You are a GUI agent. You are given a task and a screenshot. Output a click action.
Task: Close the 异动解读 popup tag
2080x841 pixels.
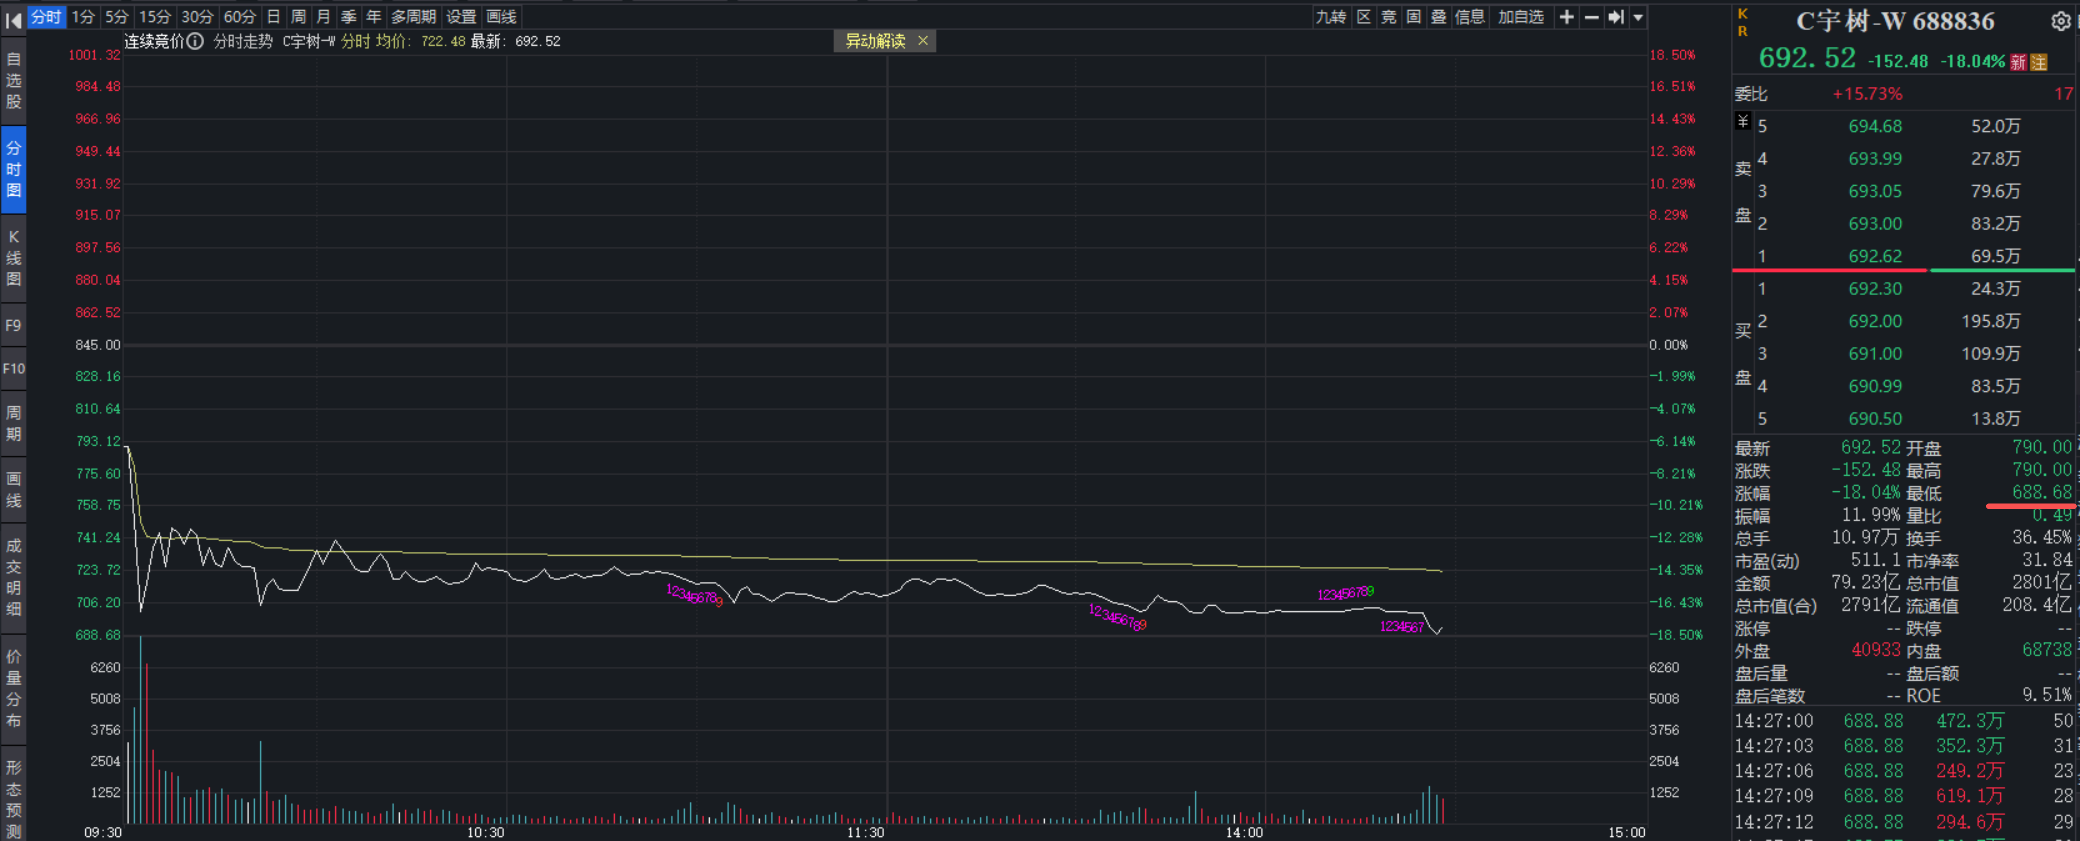[923, 40]
